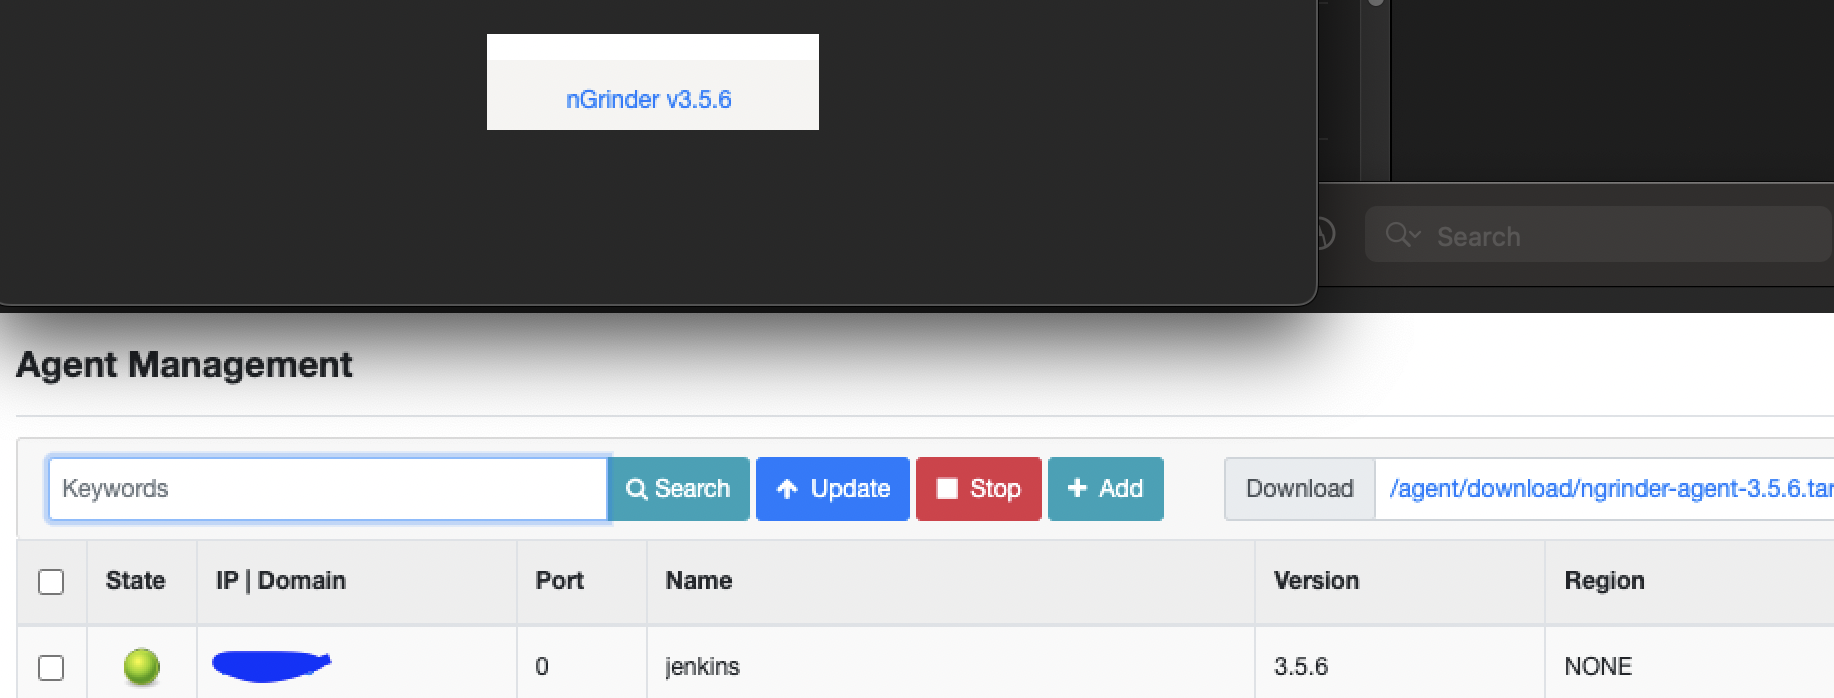Click the blue redacted IP address entry
This screenshot has width=1834, height=698.
(270, 666)
